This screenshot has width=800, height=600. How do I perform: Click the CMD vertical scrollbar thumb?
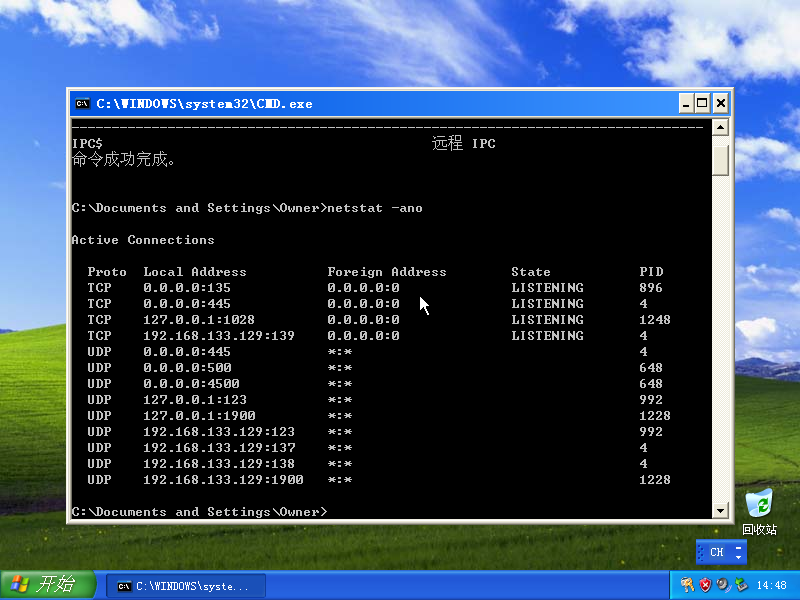coord(720,160)
